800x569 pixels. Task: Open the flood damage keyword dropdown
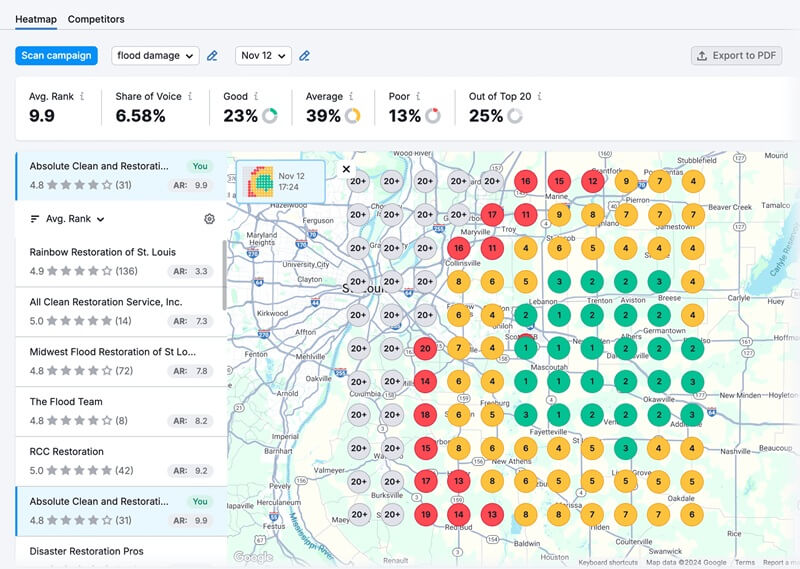pyautogui.click(x=155, y=56)
